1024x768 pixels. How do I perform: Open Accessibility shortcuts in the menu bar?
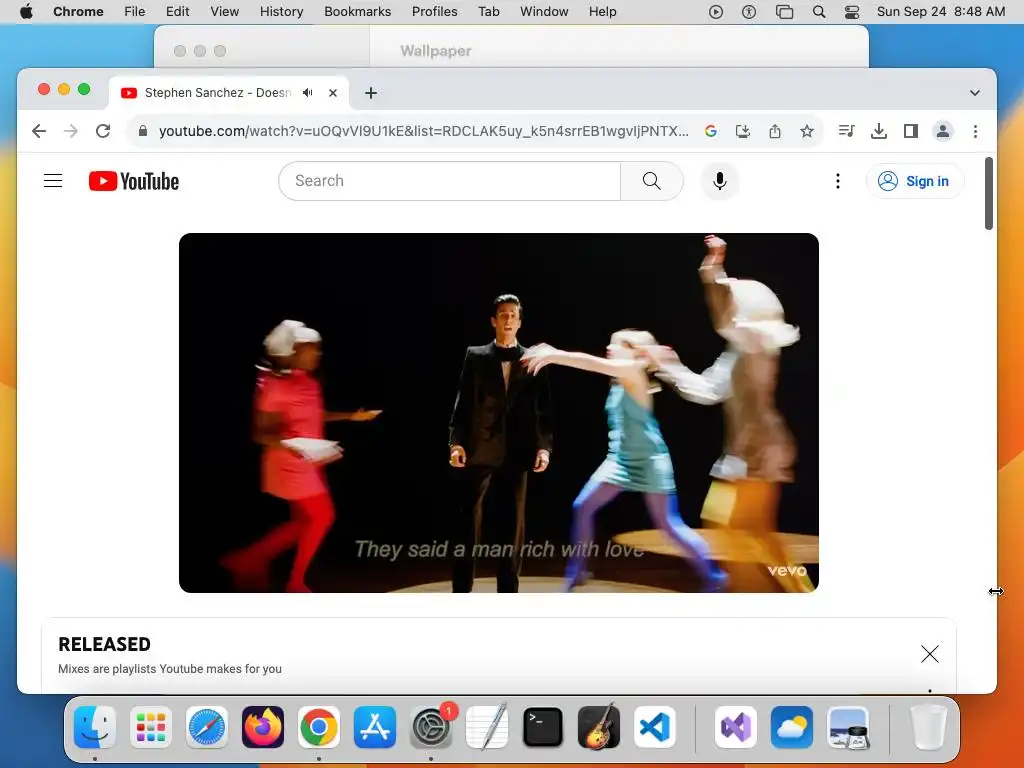pos(749,12)
